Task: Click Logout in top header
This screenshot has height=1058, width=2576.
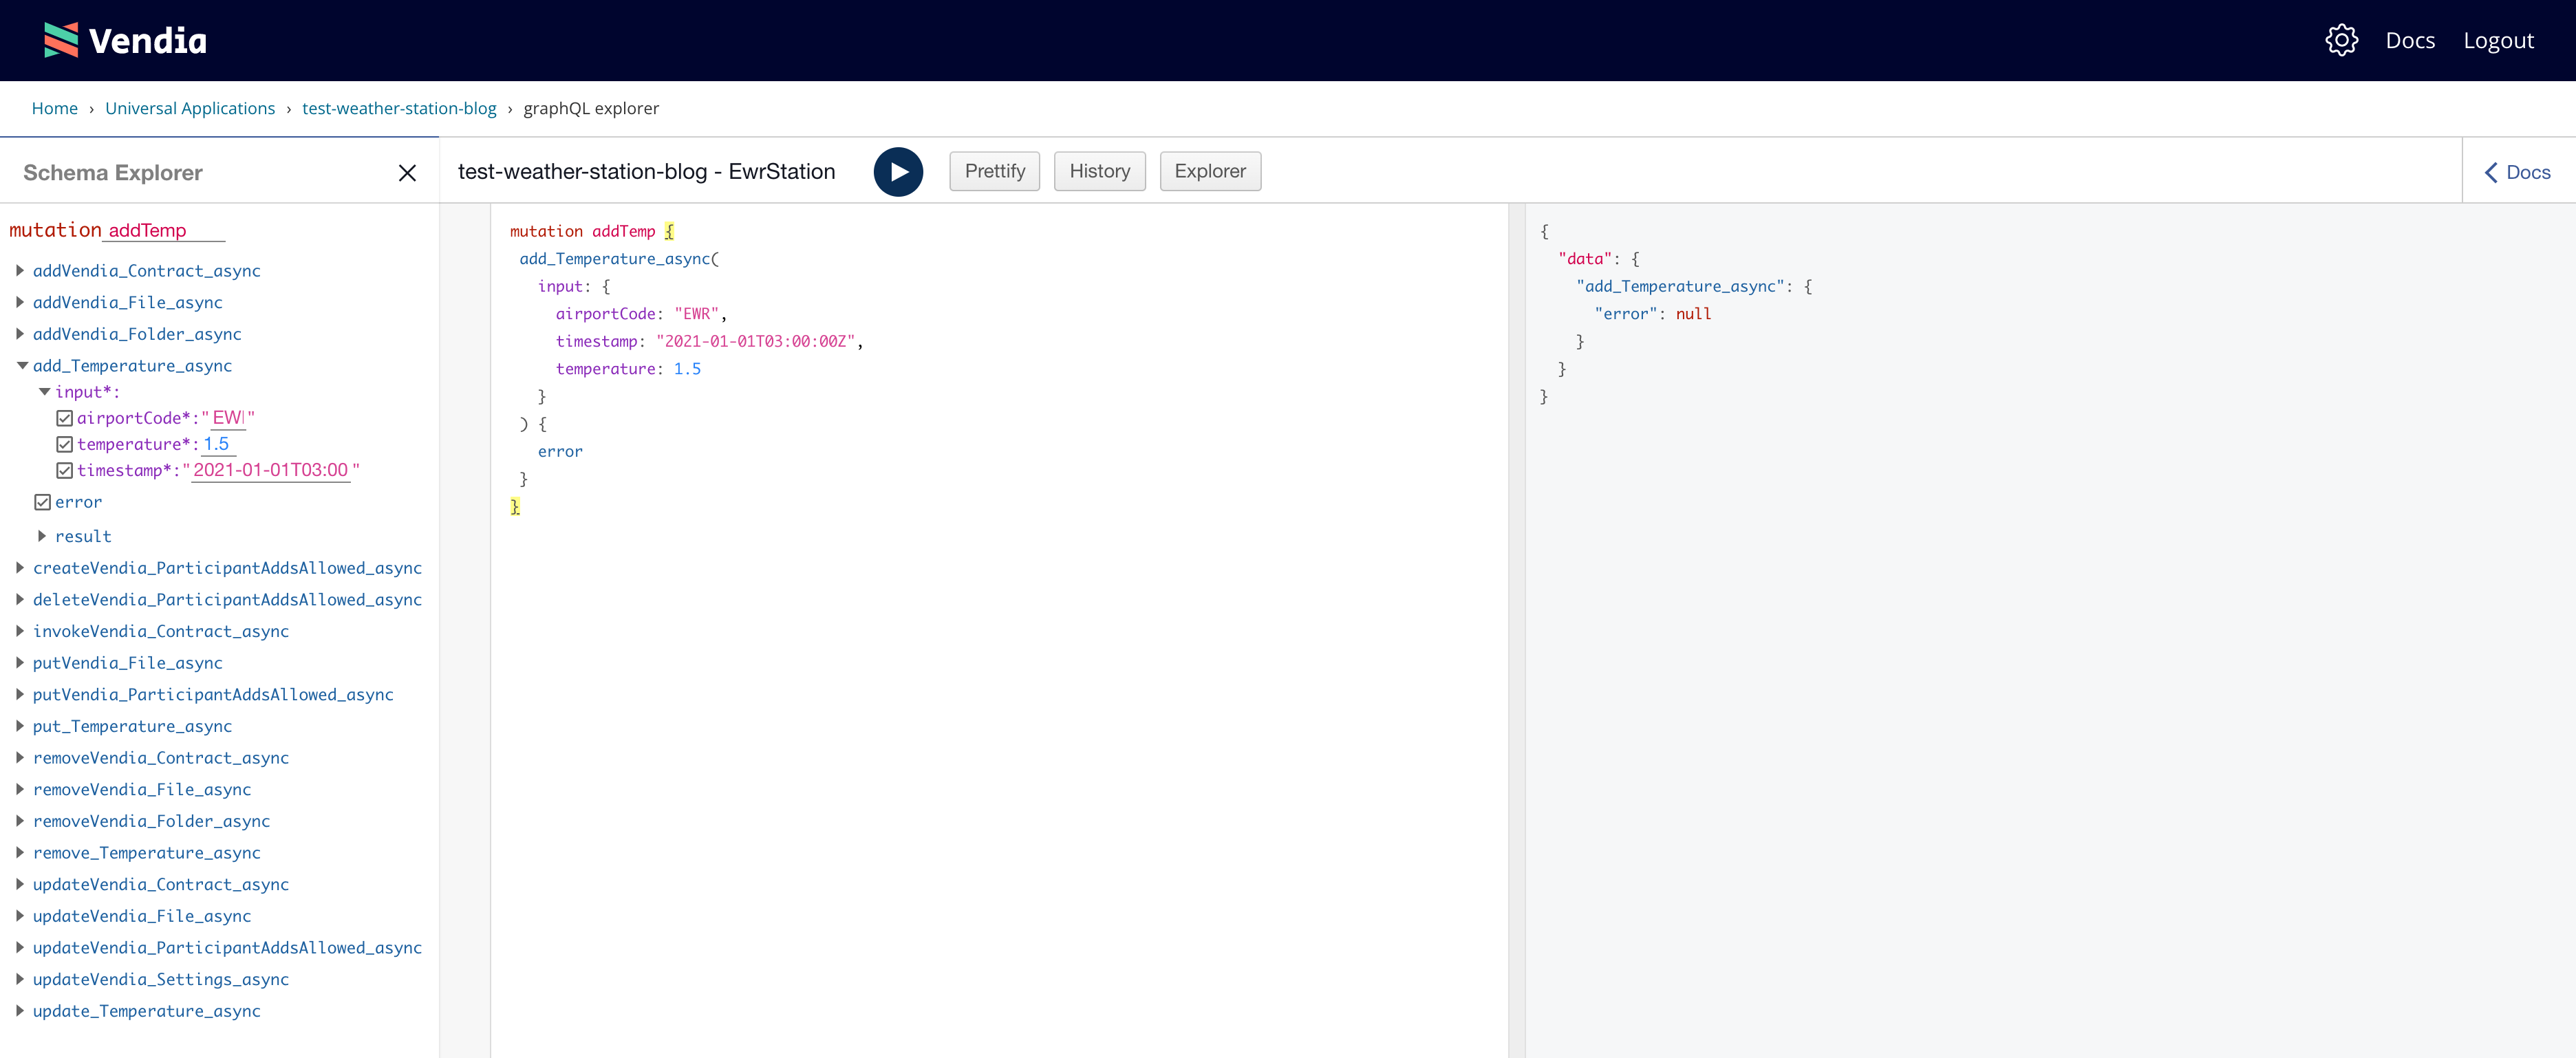Action: (x=2498, y=40)
